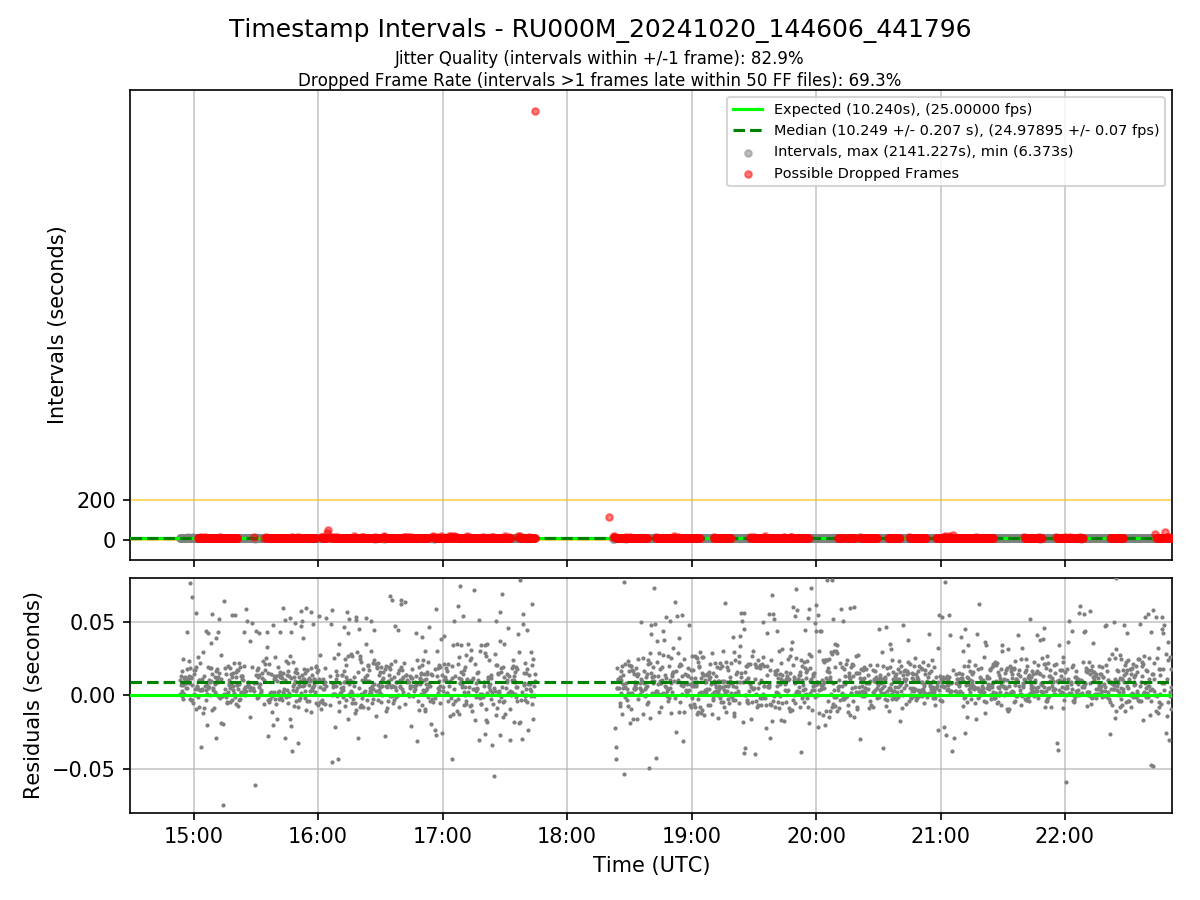Viewport: 1200px width, 900px height.
Task: Click the 0 tick label on the intervals axis
Action: tap(110, 540)
